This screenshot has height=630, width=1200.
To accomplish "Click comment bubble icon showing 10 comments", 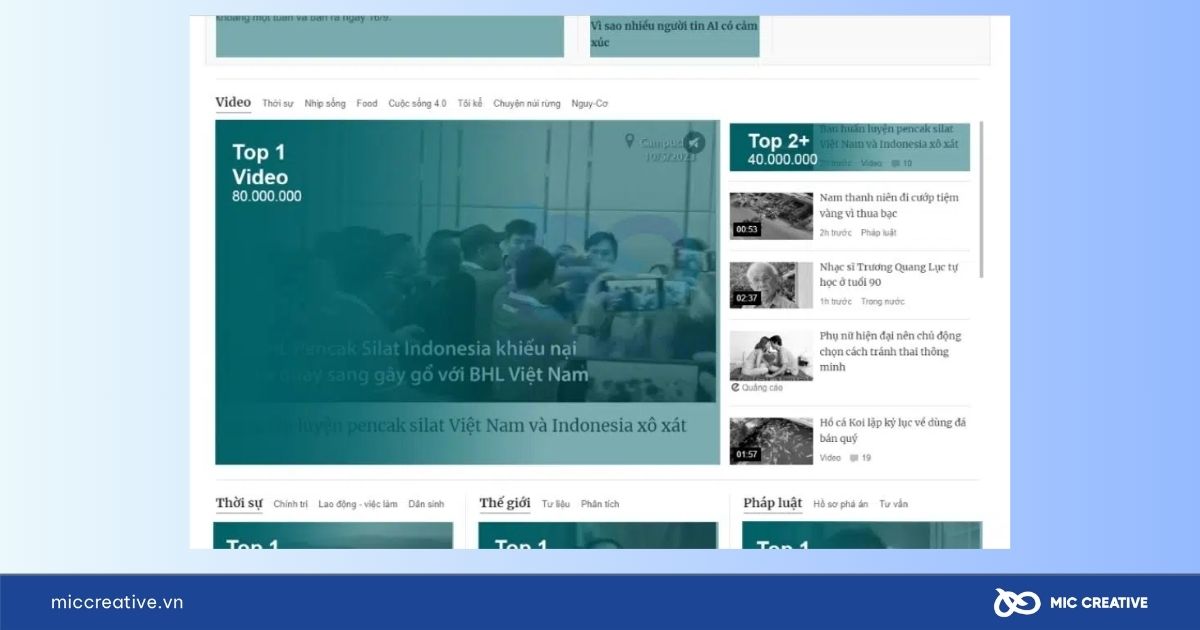I will tap(896, 163).
